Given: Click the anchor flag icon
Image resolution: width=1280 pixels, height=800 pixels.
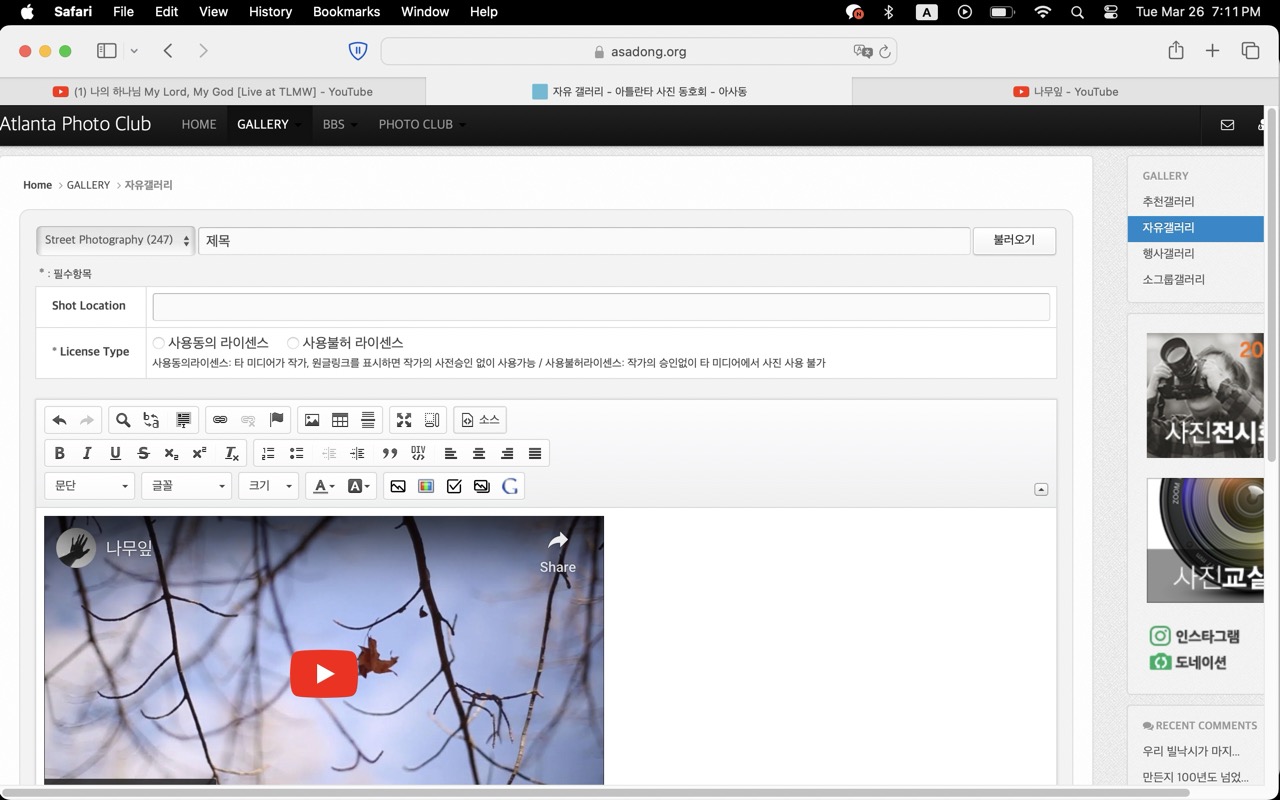Looking at the screenshot, I should (277, 420).
